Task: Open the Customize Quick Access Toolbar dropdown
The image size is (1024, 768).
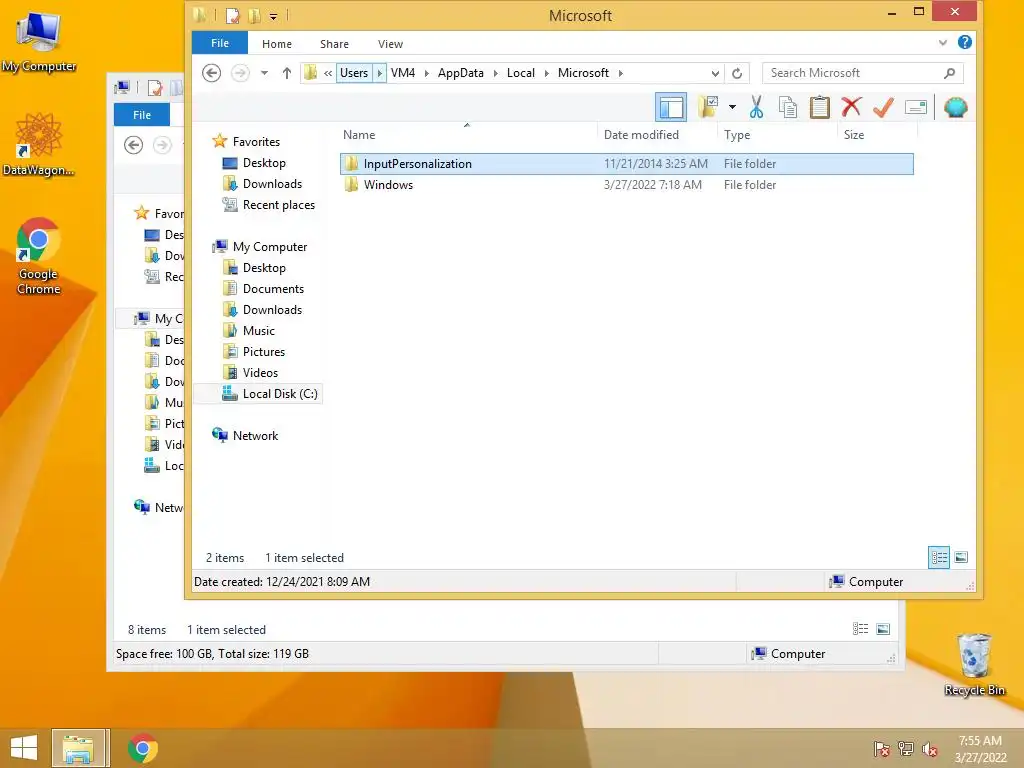Action: (x=274, y=16)
